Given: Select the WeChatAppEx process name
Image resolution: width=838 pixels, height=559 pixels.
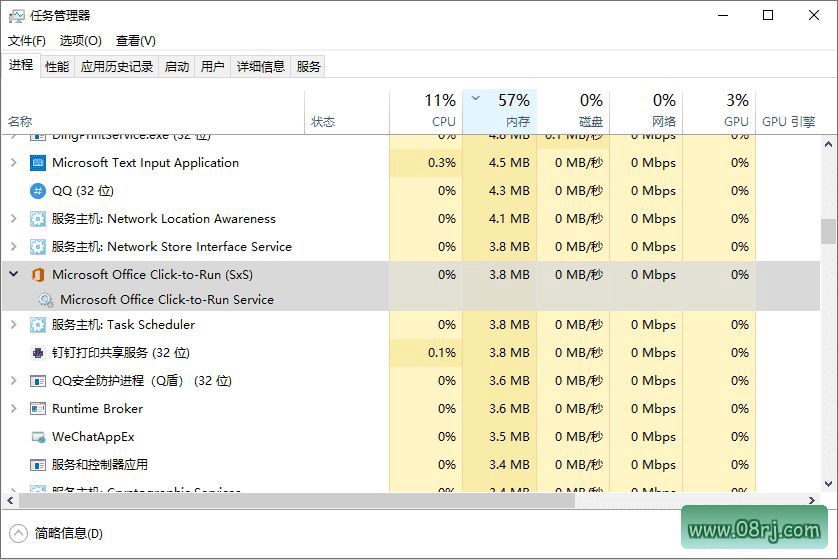Looking at the screenshot, I should (93, 437).
